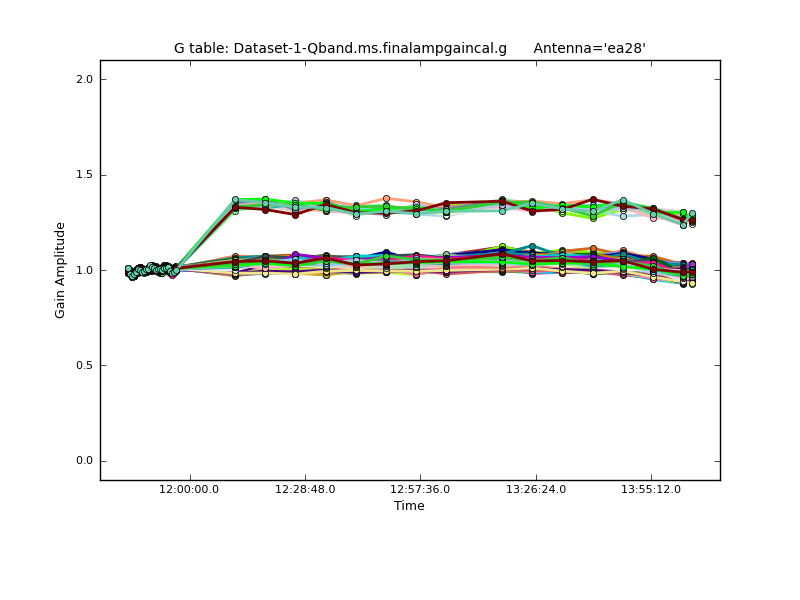Click the 13:26:24.0 time tick label
The width and height of the screenshot is (800, 600).
click(x=536, y=489)
